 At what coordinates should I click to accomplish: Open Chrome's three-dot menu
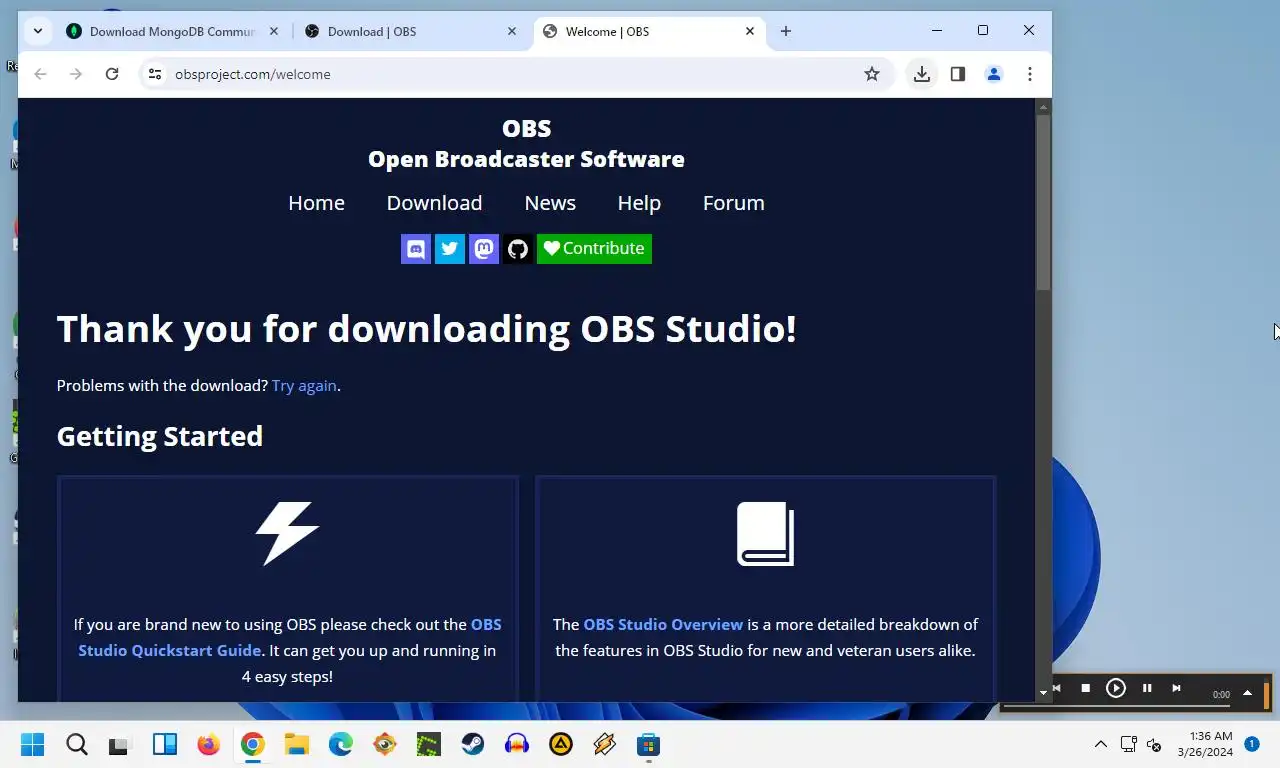click(x=1030, y=74)
